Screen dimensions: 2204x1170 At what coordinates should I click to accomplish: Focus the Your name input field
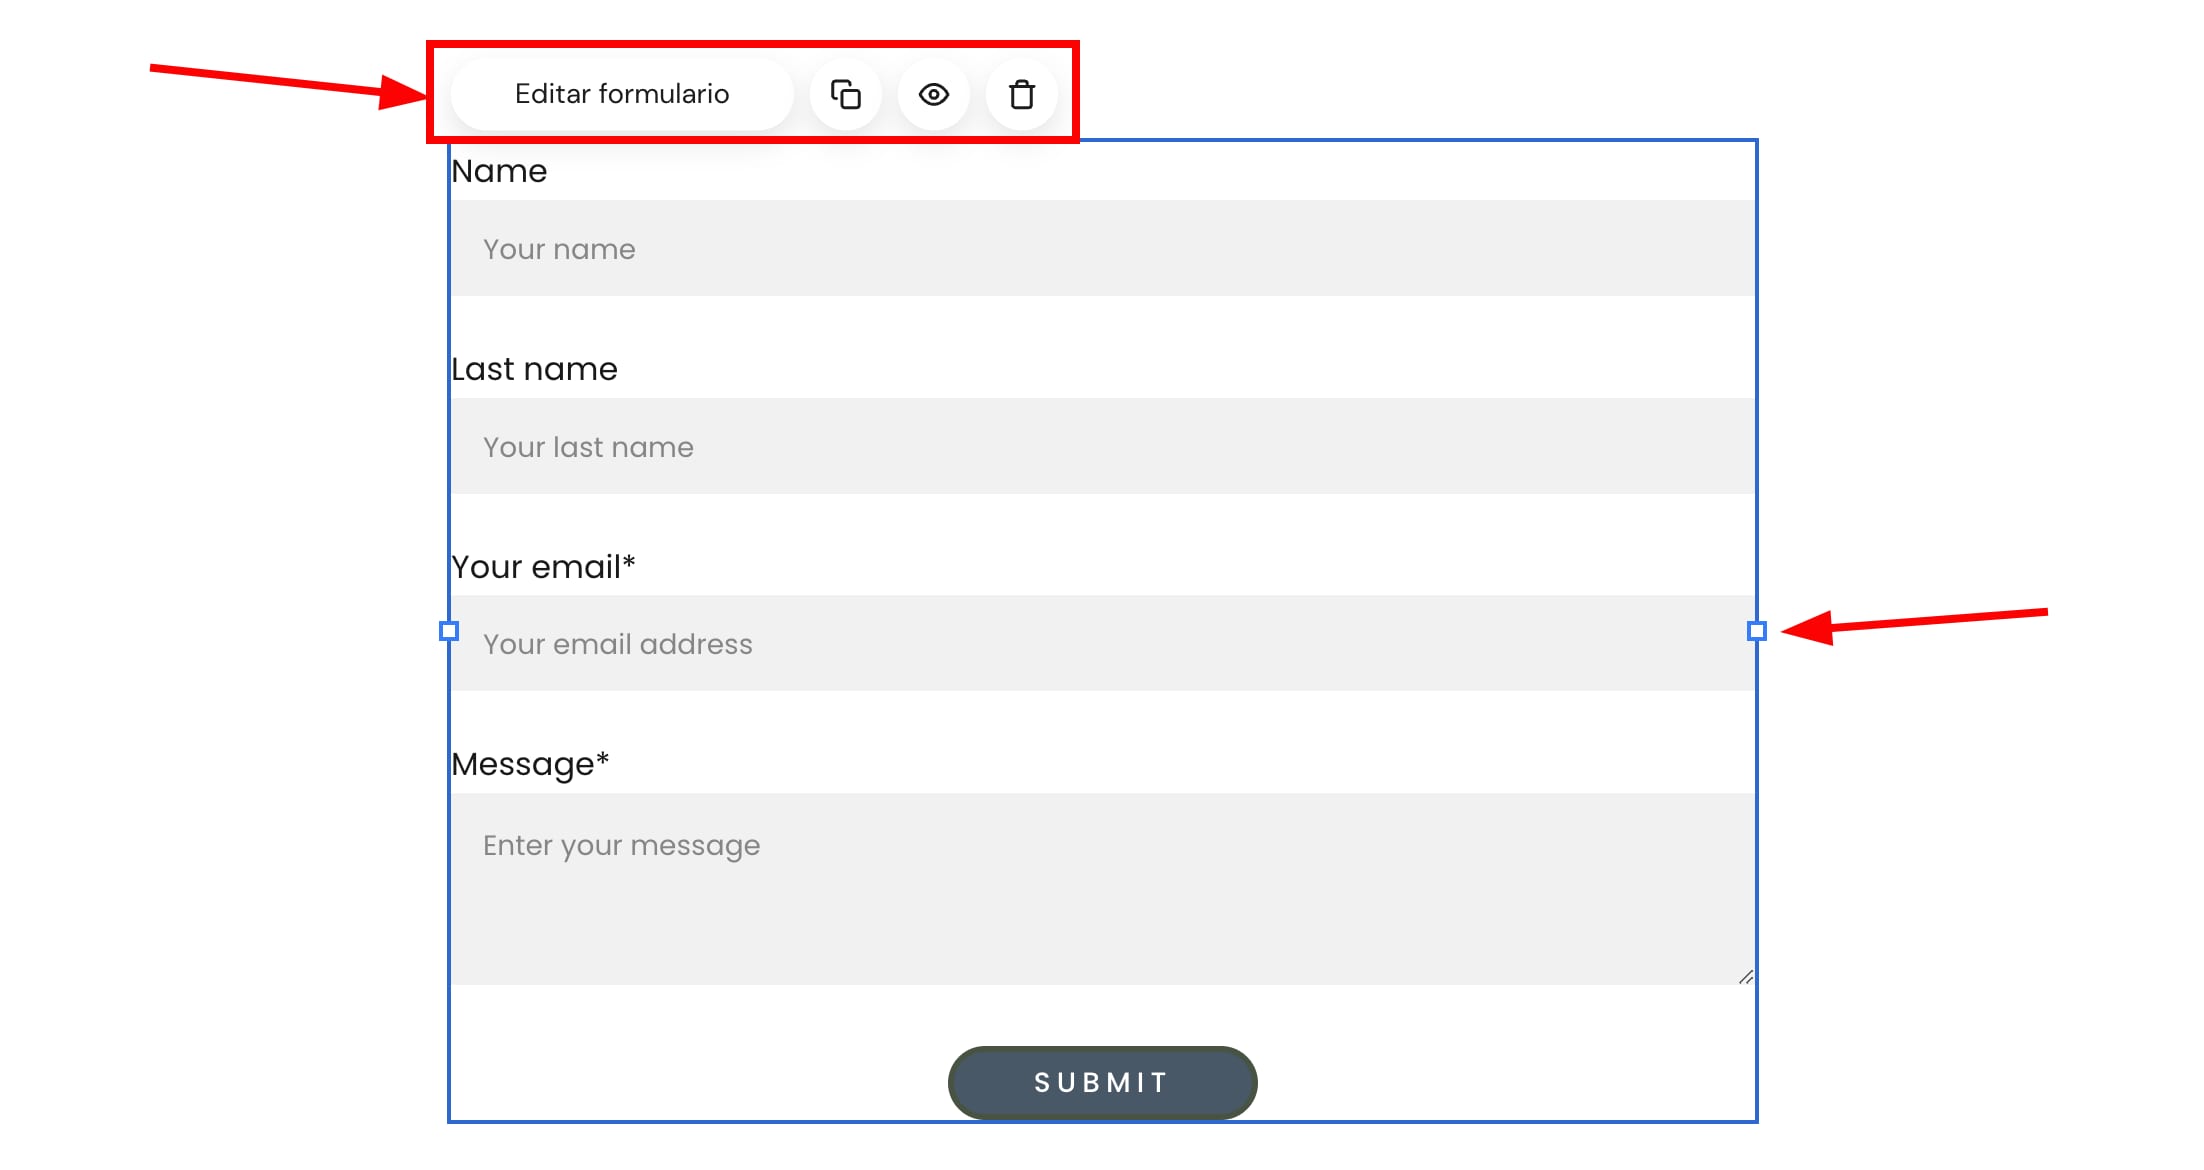pyautogui.click(x=1102, y=249)
